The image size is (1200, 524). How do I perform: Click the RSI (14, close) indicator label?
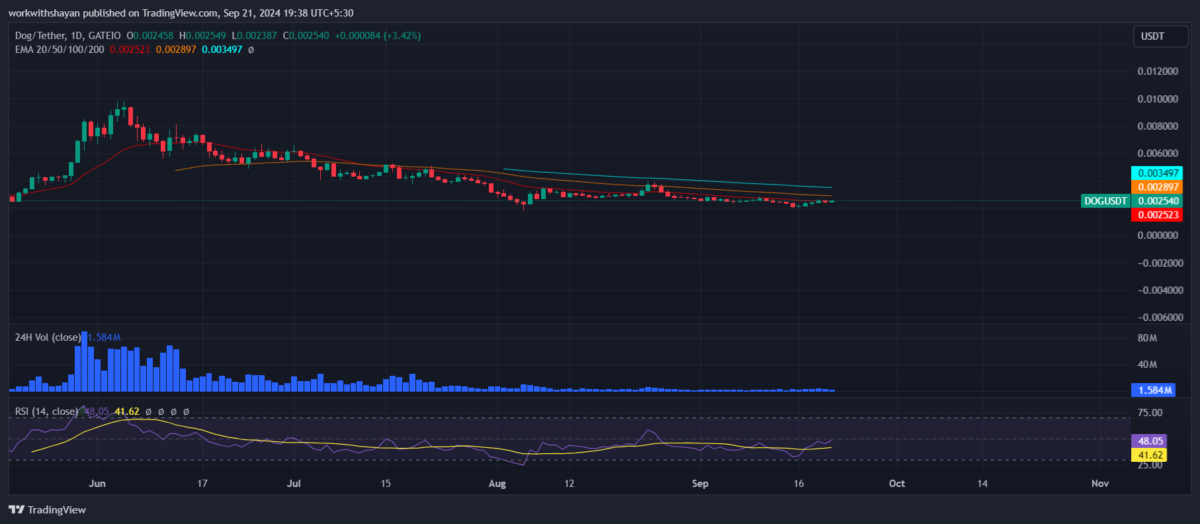click(45, 411)
